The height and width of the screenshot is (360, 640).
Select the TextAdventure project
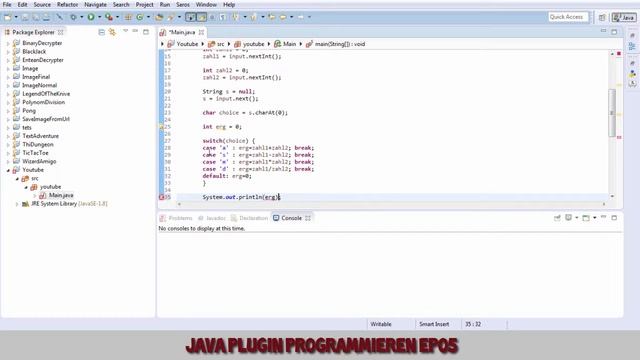click(40, 136)
